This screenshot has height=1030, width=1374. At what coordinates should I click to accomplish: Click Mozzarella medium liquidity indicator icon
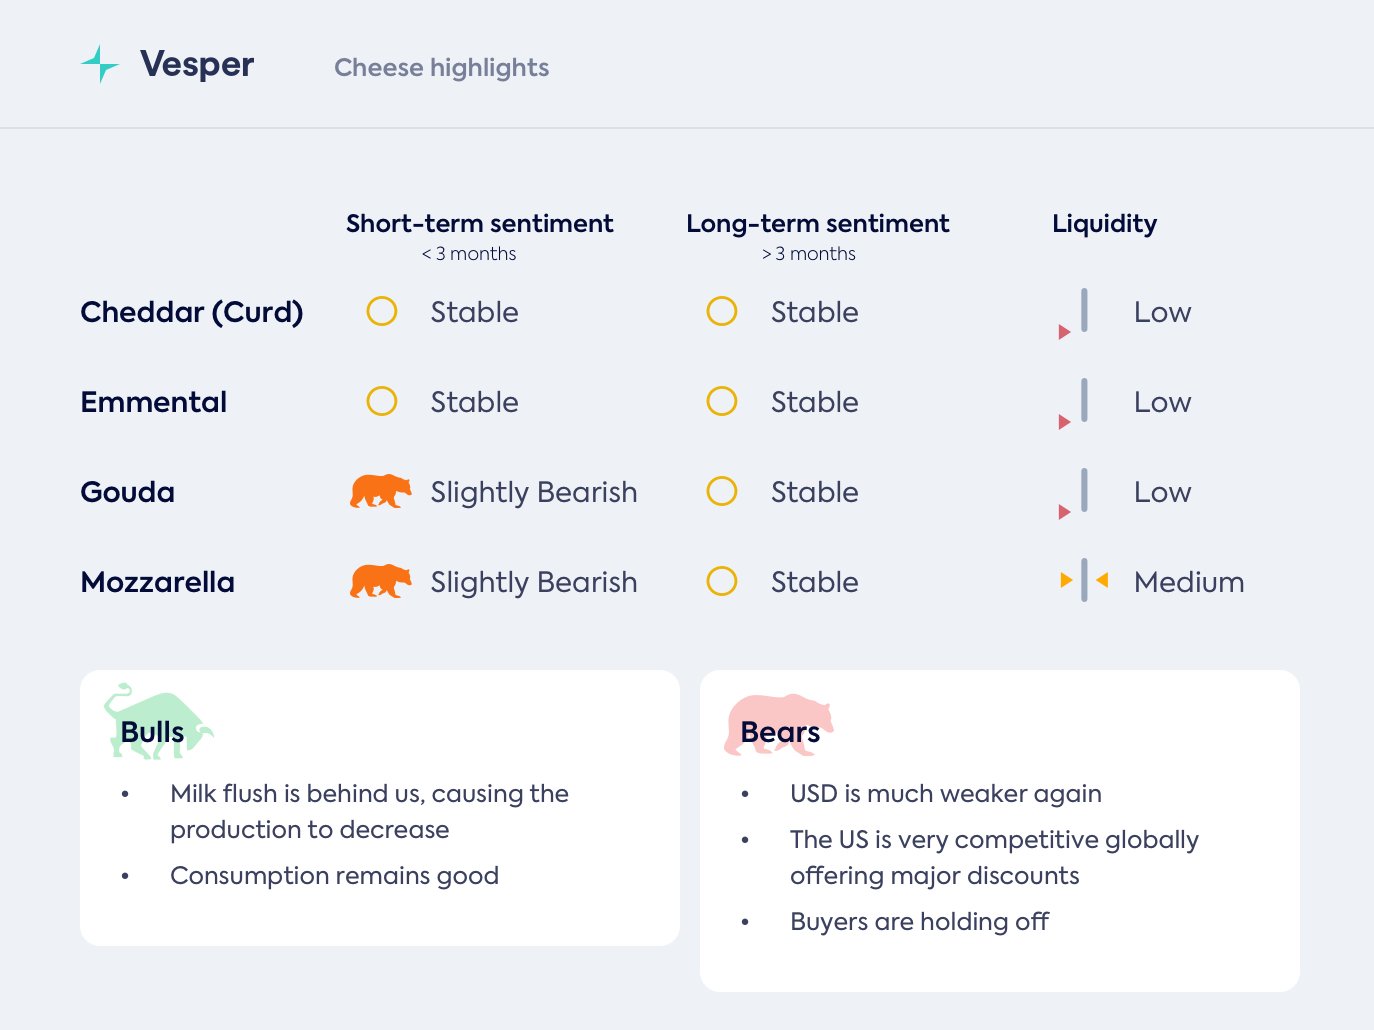click(x=1084, y=580)
